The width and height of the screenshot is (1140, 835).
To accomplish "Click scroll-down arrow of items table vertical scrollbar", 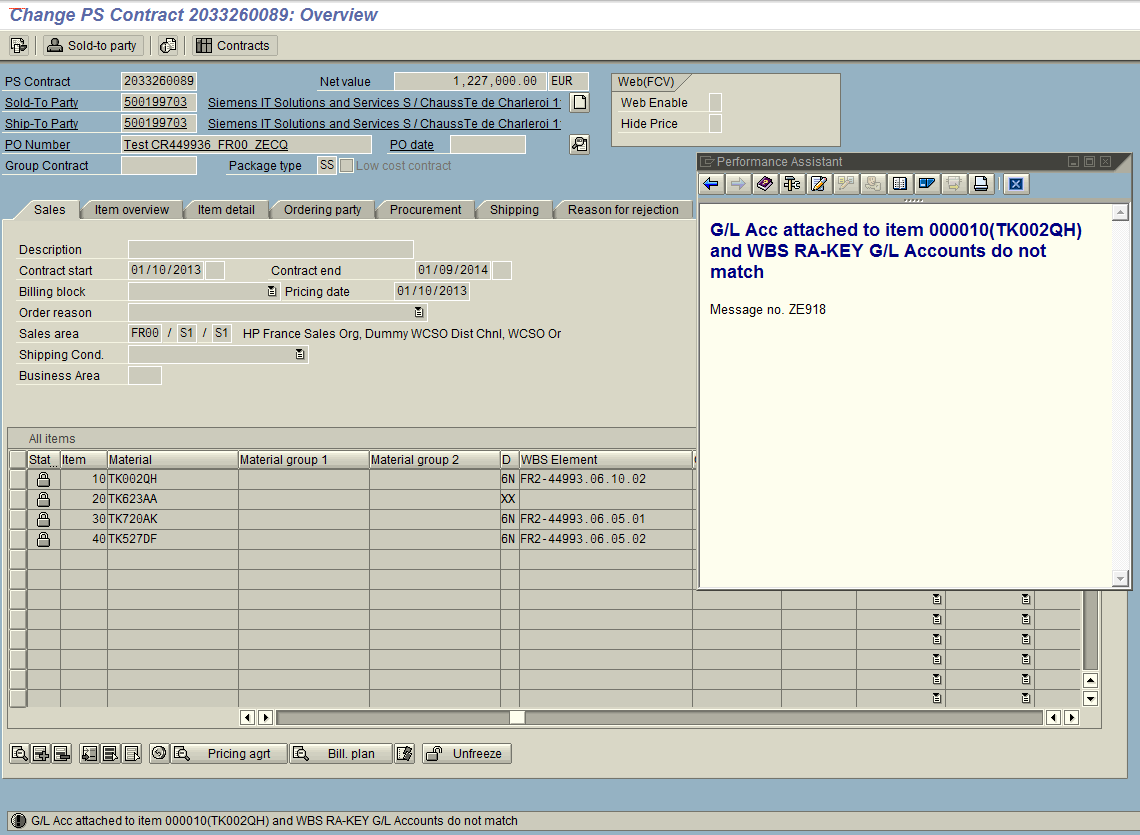I will pyautogui.click(x=1090, y=698).
